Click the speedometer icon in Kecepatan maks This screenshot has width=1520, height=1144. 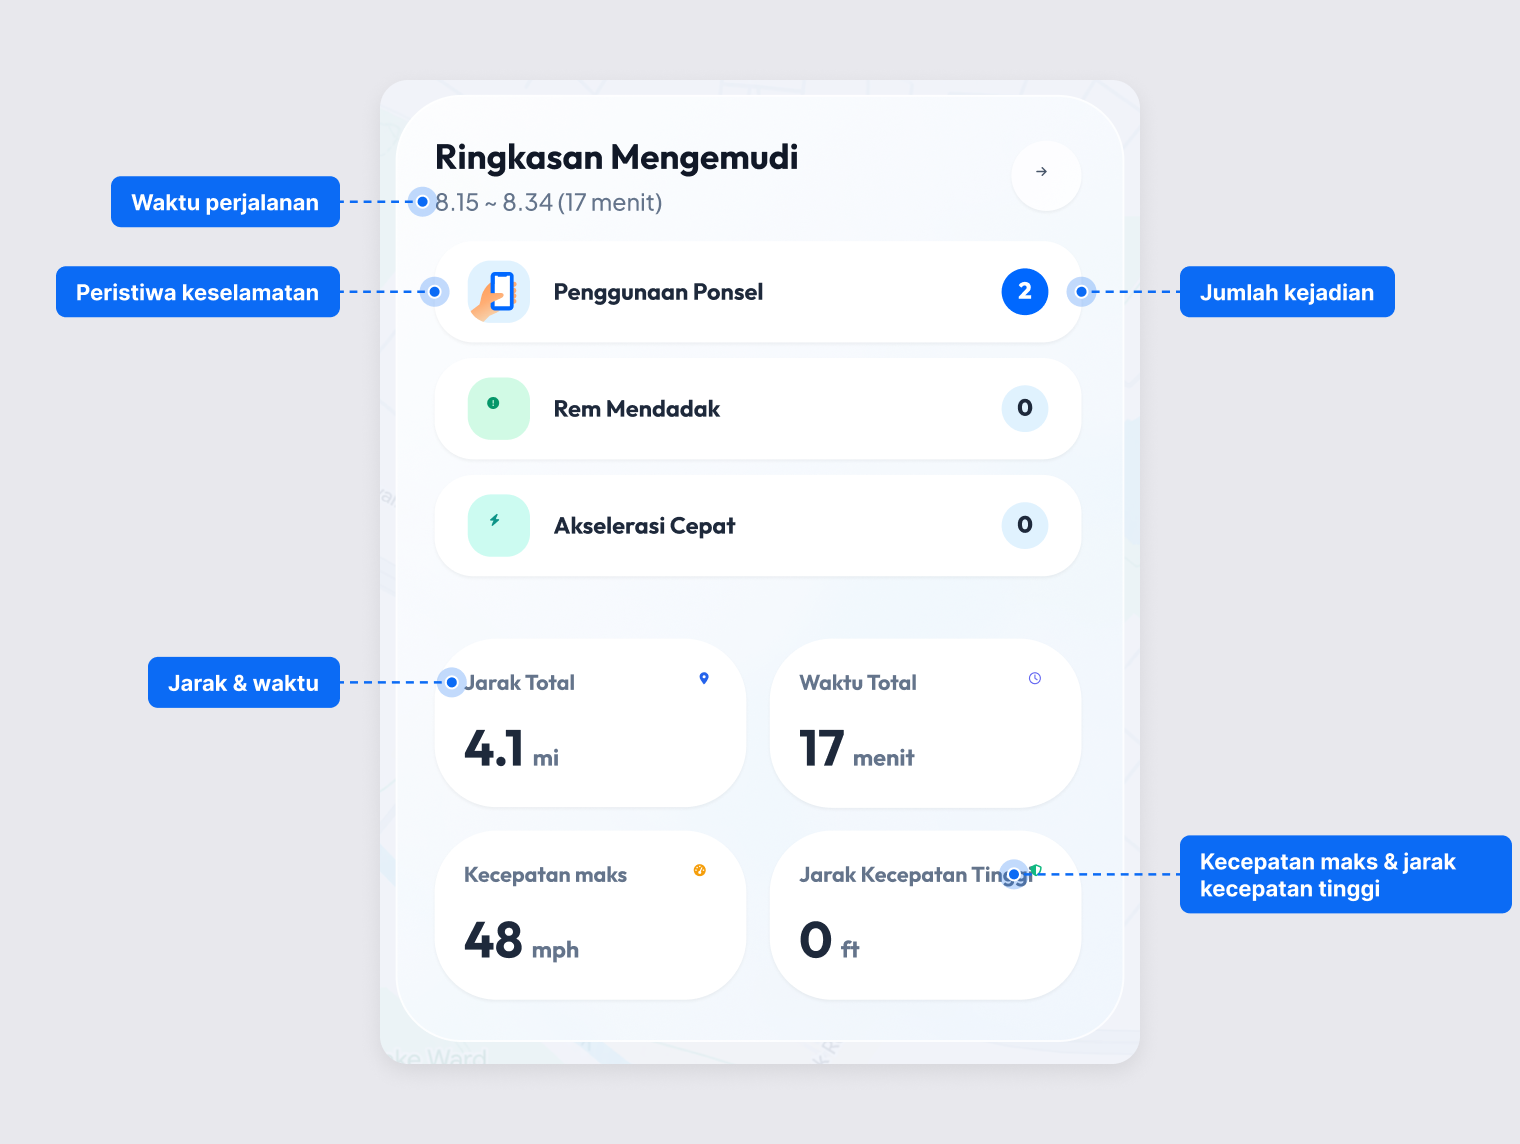(x=700, y=871)
